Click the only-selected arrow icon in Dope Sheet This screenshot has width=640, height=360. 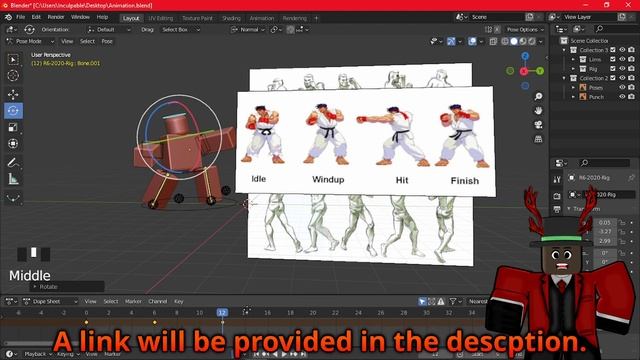coord(422,302)
